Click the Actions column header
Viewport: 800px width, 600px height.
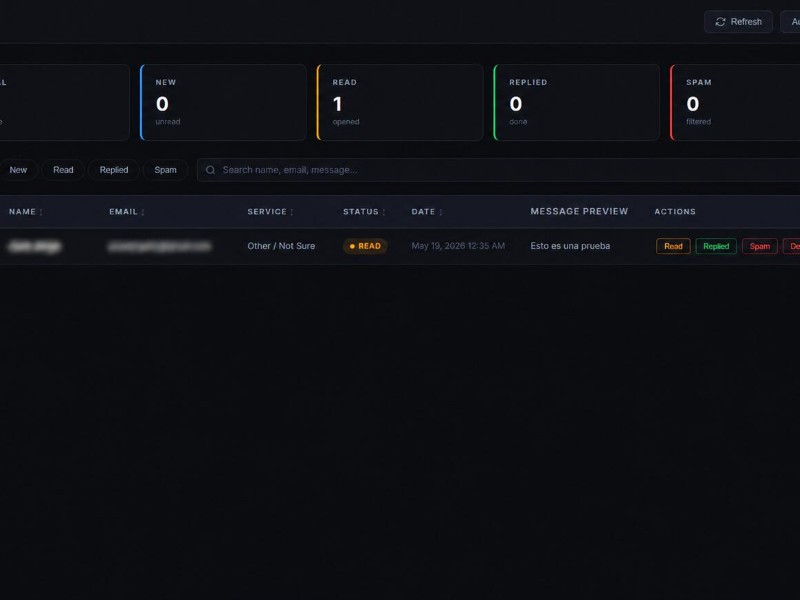pyautogui.click(x=675, y=212)
